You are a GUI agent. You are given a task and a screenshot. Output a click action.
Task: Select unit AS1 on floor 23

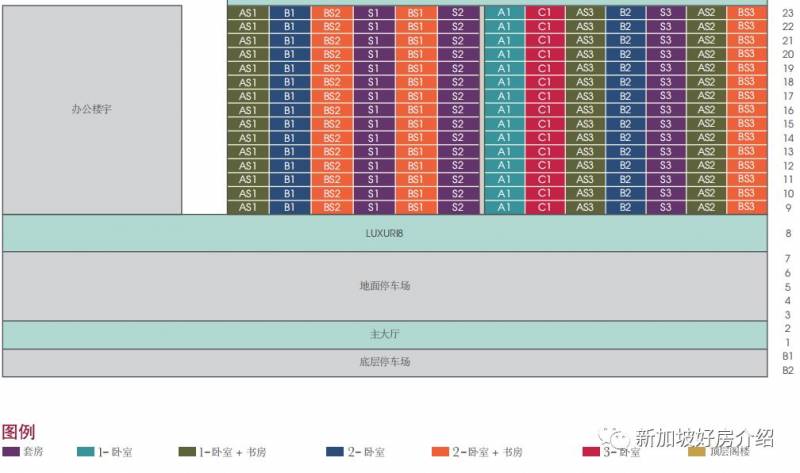point(248,13)
